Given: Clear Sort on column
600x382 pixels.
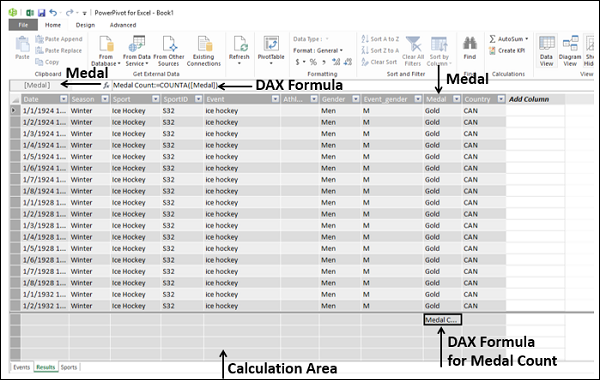Looking at the screenshot, I should pyautogui.click(x=379, y=62).
